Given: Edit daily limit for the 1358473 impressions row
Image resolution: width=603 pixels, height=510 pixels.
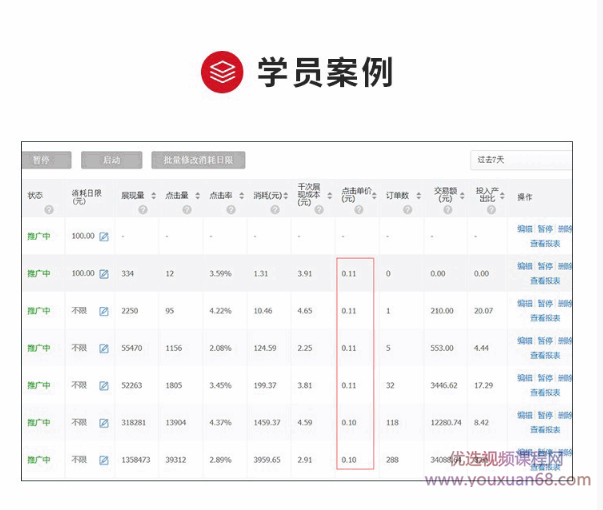Looking at the screenshot, I should pos(104,460).
